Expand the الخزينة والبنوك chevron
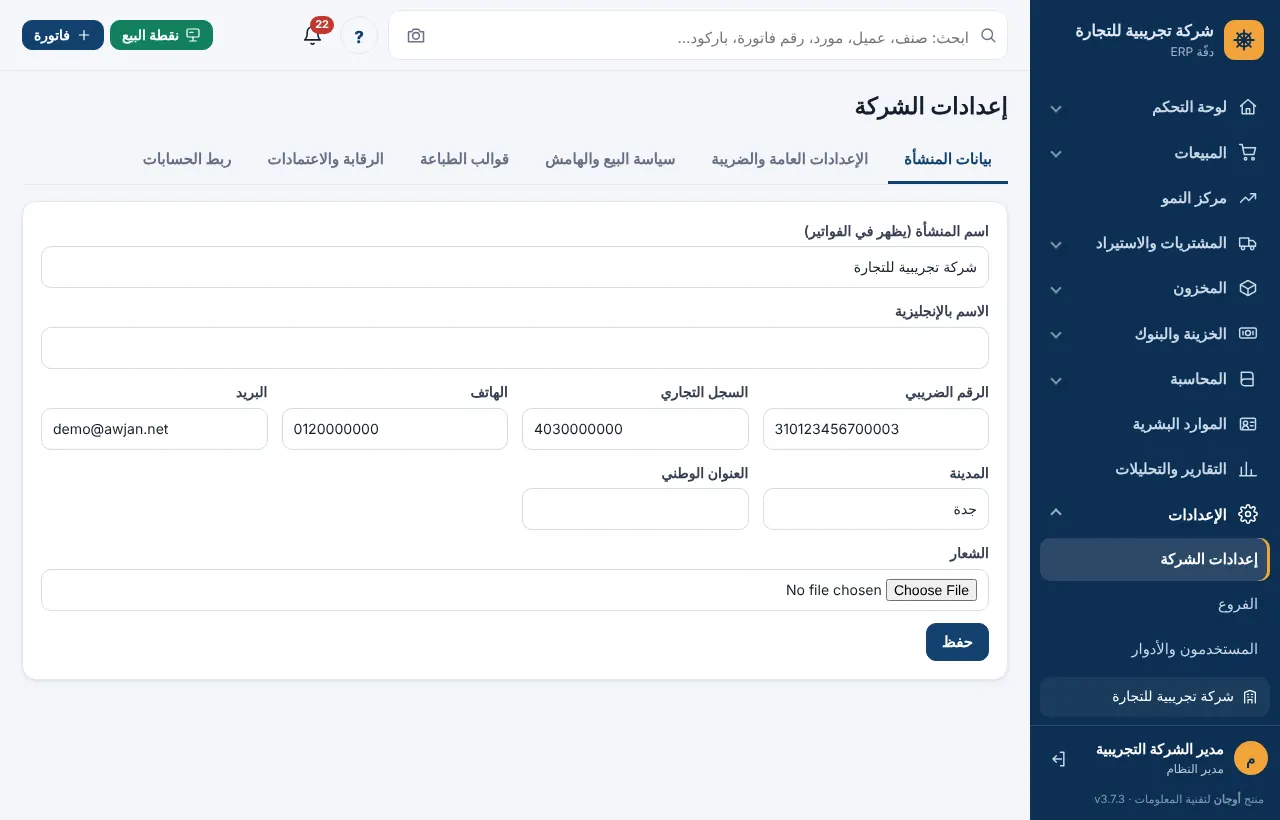Viewport: 1280px width, 820px height. [1056, 334]
